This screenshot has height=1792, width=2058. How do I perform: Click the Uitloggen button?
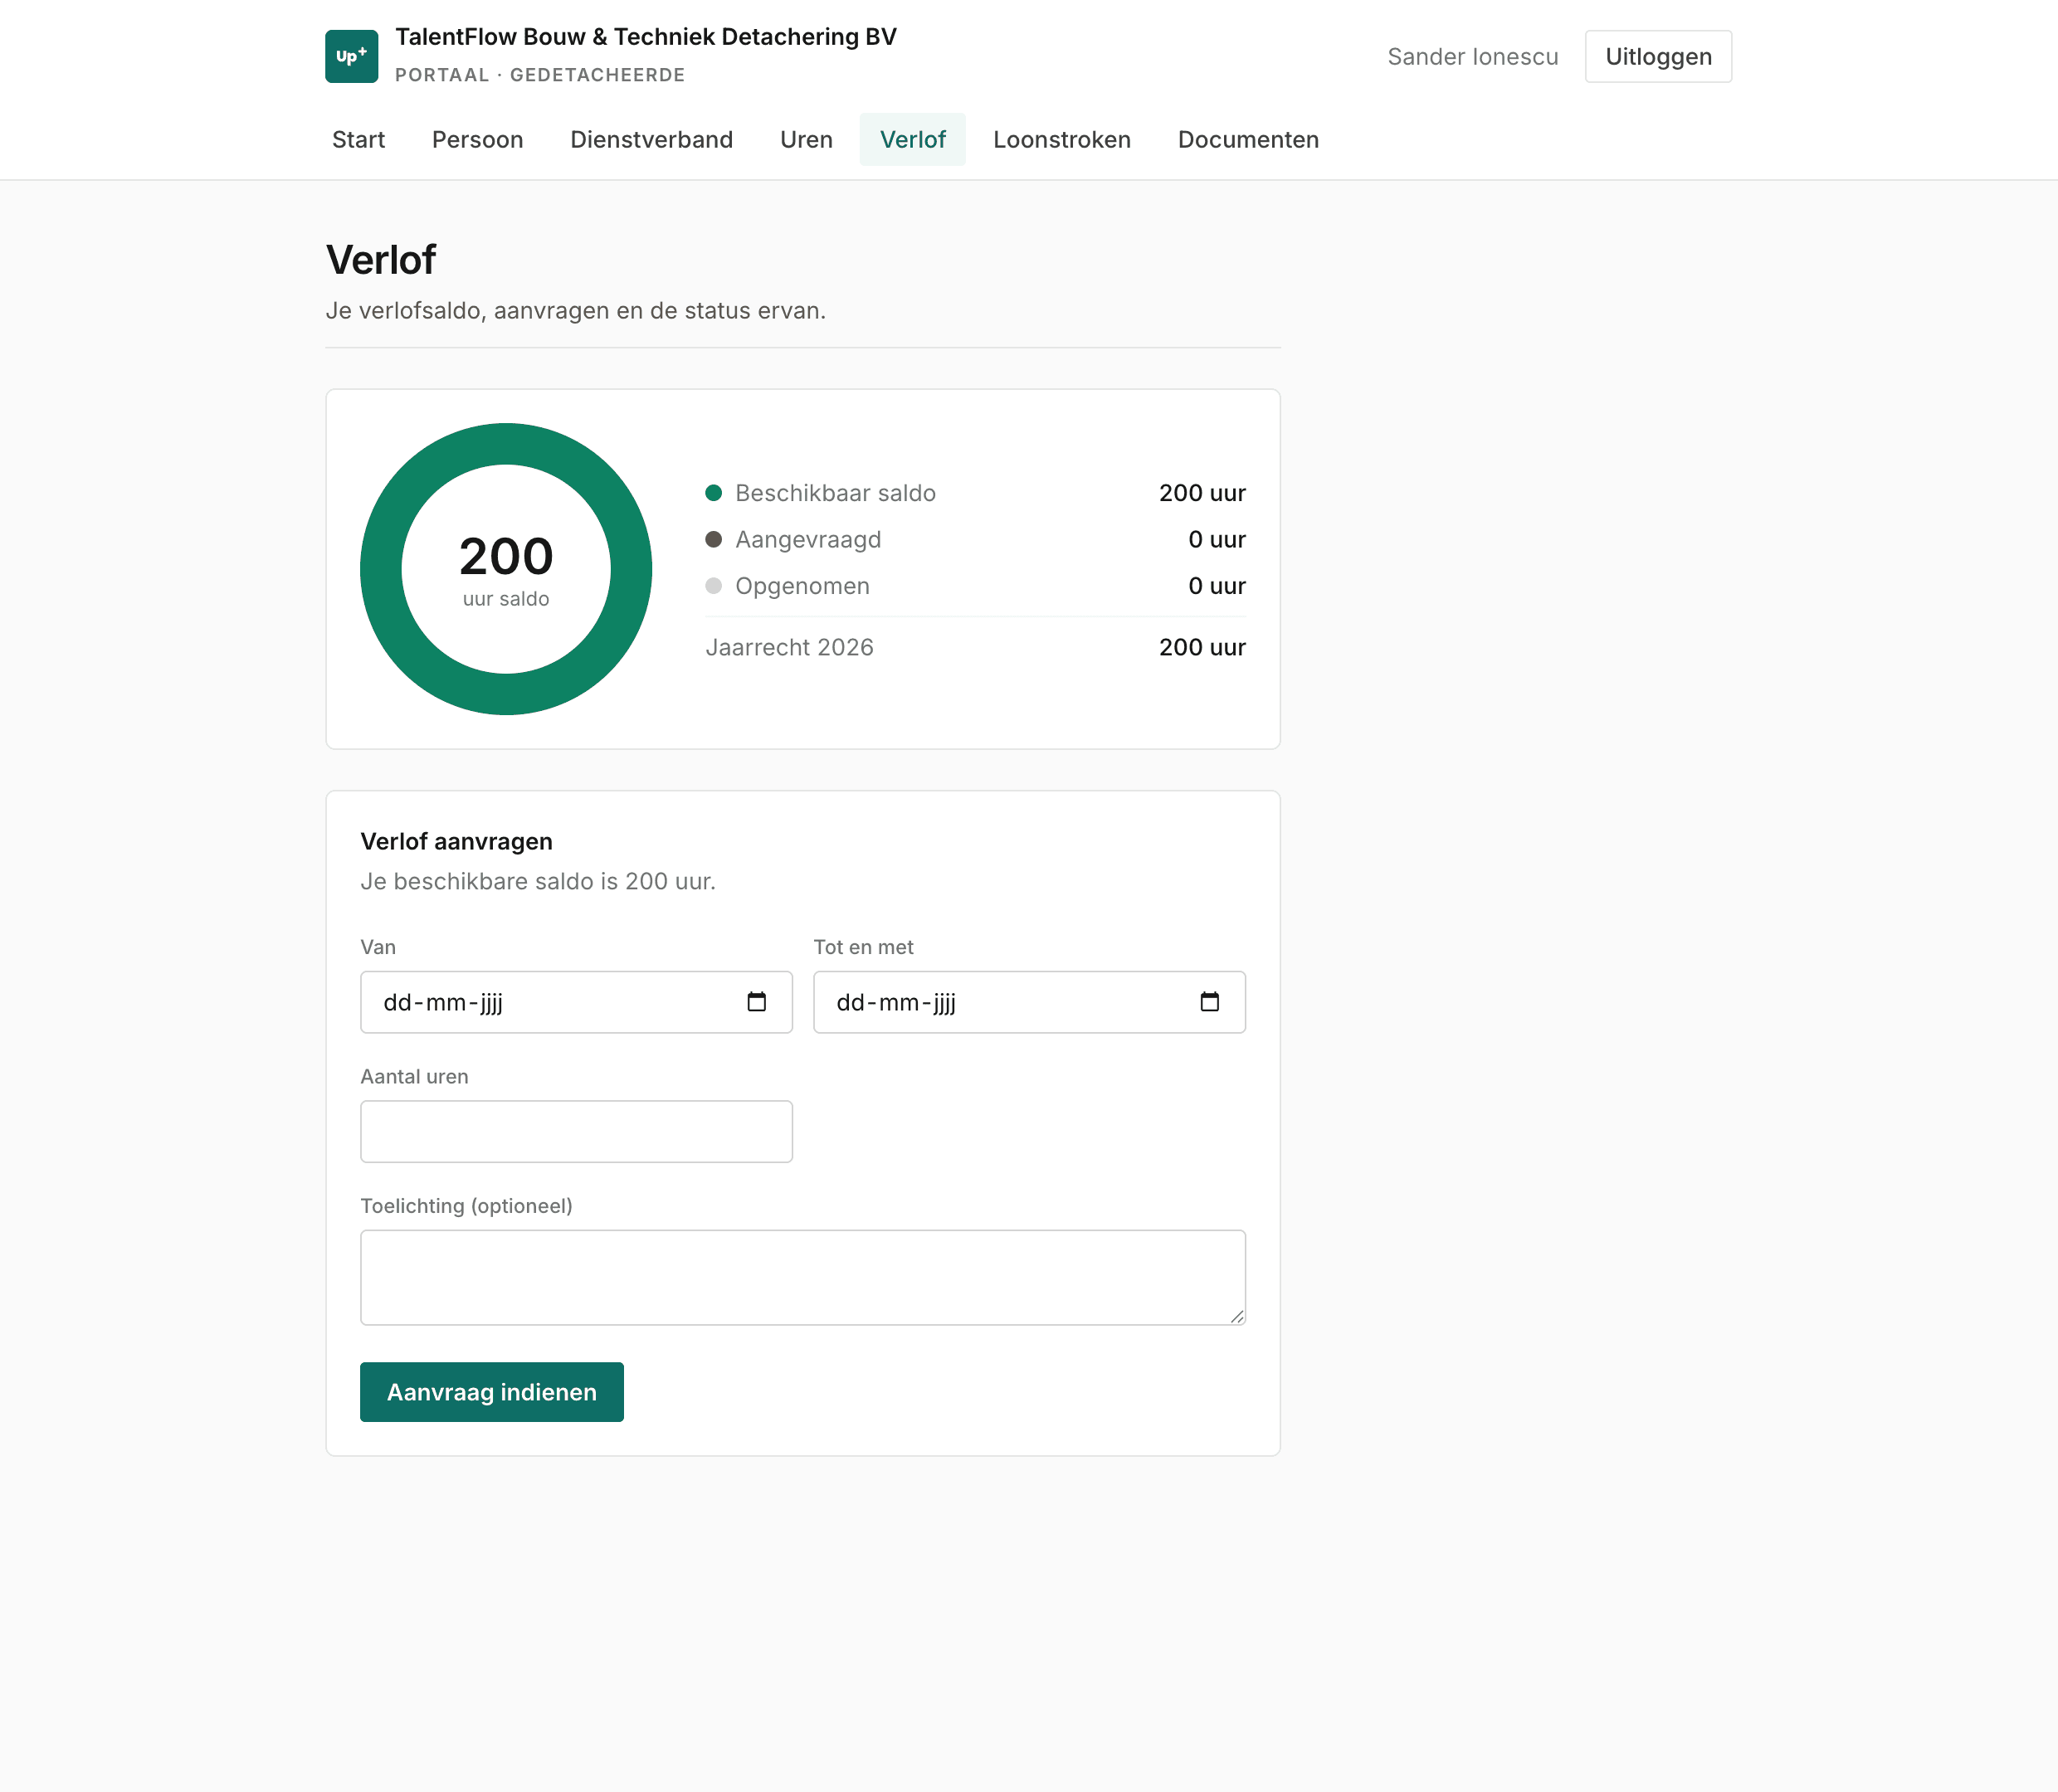click(1658, 56)
